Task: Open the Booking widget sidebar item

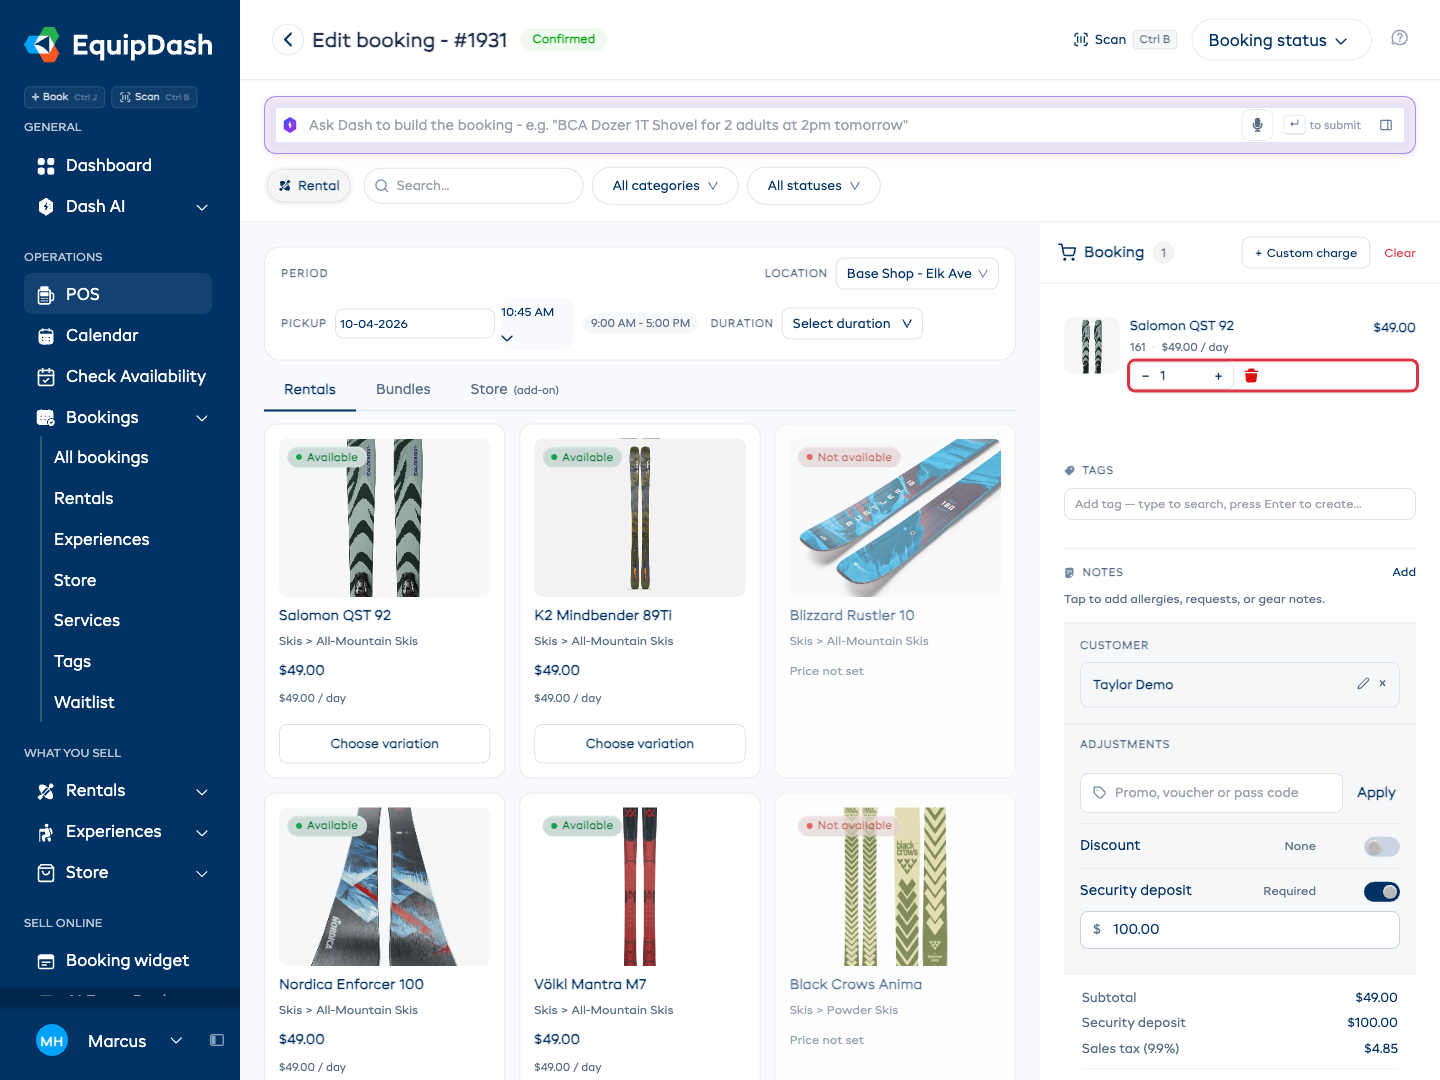Action: pyautogui.click(x=118, y=960)
